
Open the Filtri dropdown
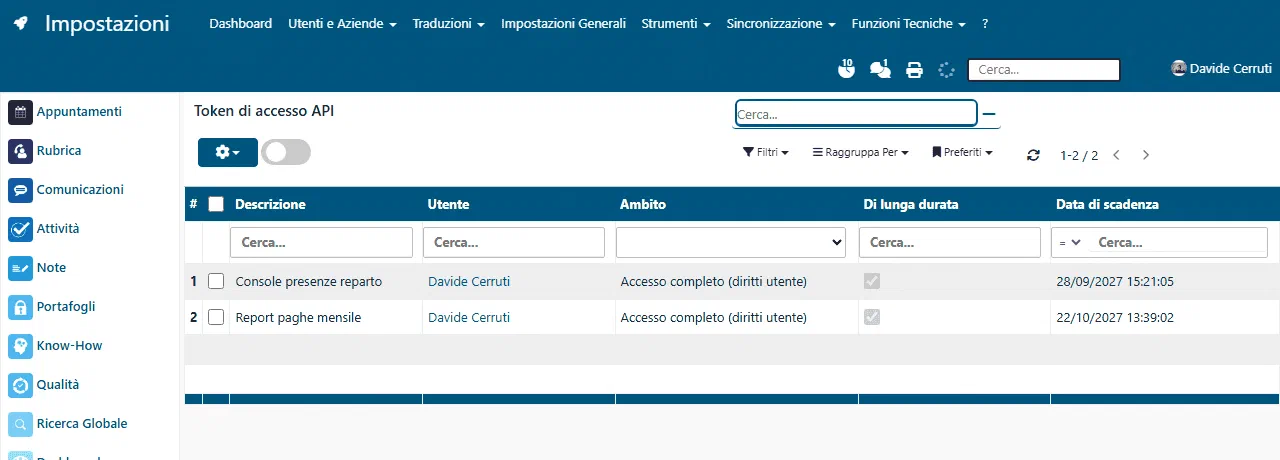click(x=766, y=153)
